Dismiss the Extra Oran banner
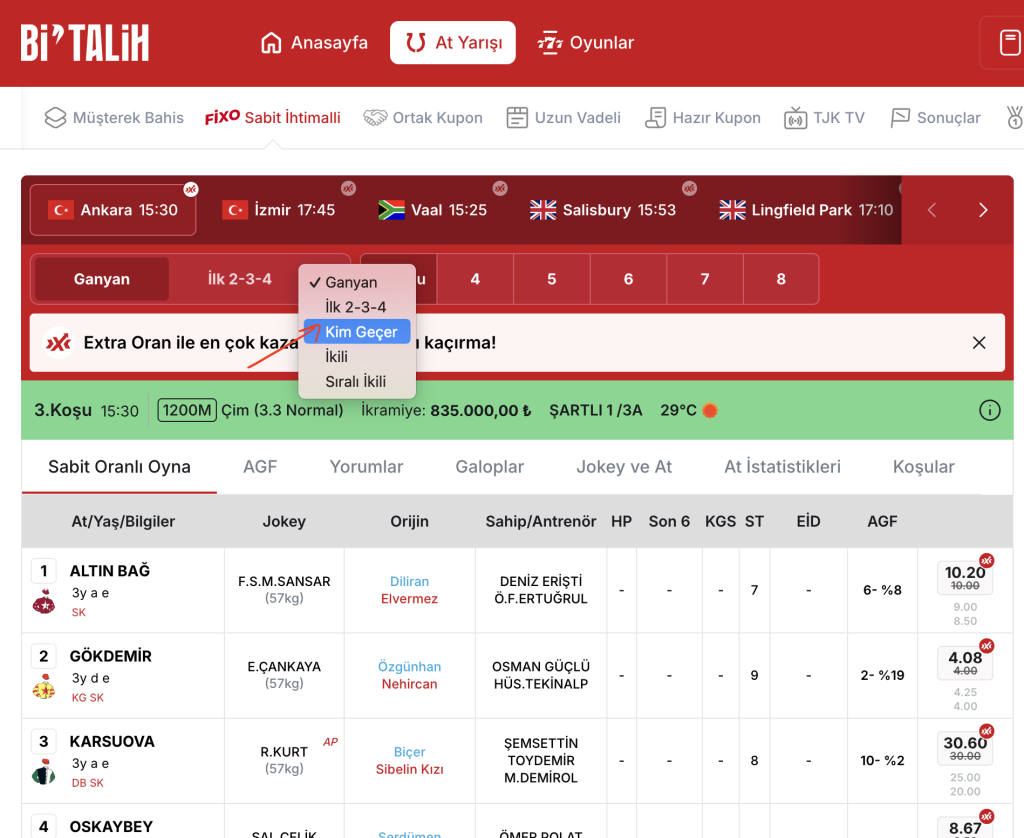The image size is (1024, 838). 978,343
